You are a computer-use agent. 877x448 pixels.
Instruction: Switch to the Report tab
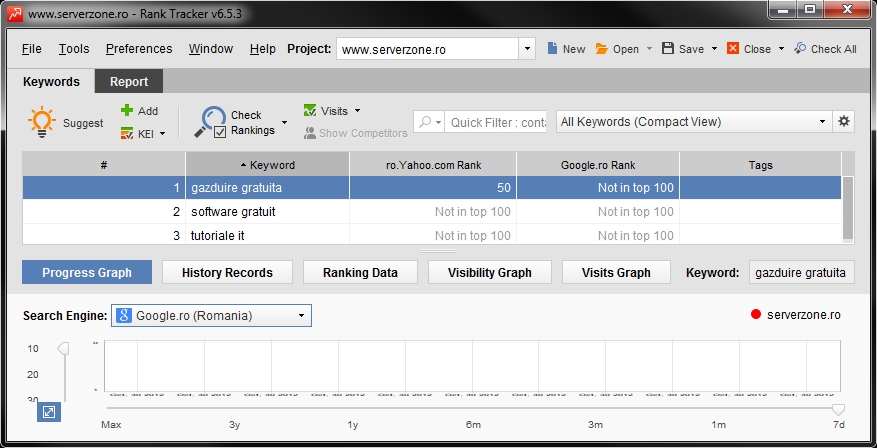point(129,82)
